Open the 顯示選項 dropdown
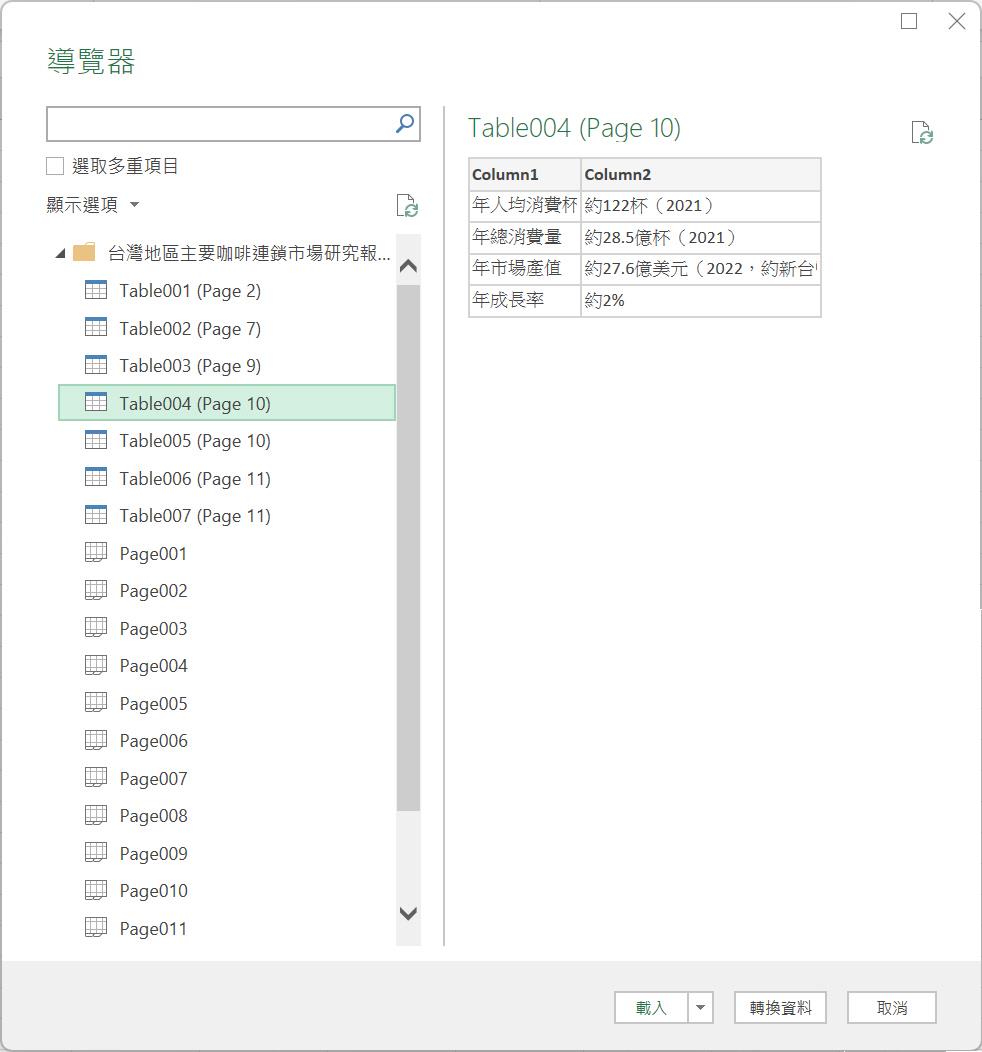This screenshot has height=1052, width=982. point(93,205)
